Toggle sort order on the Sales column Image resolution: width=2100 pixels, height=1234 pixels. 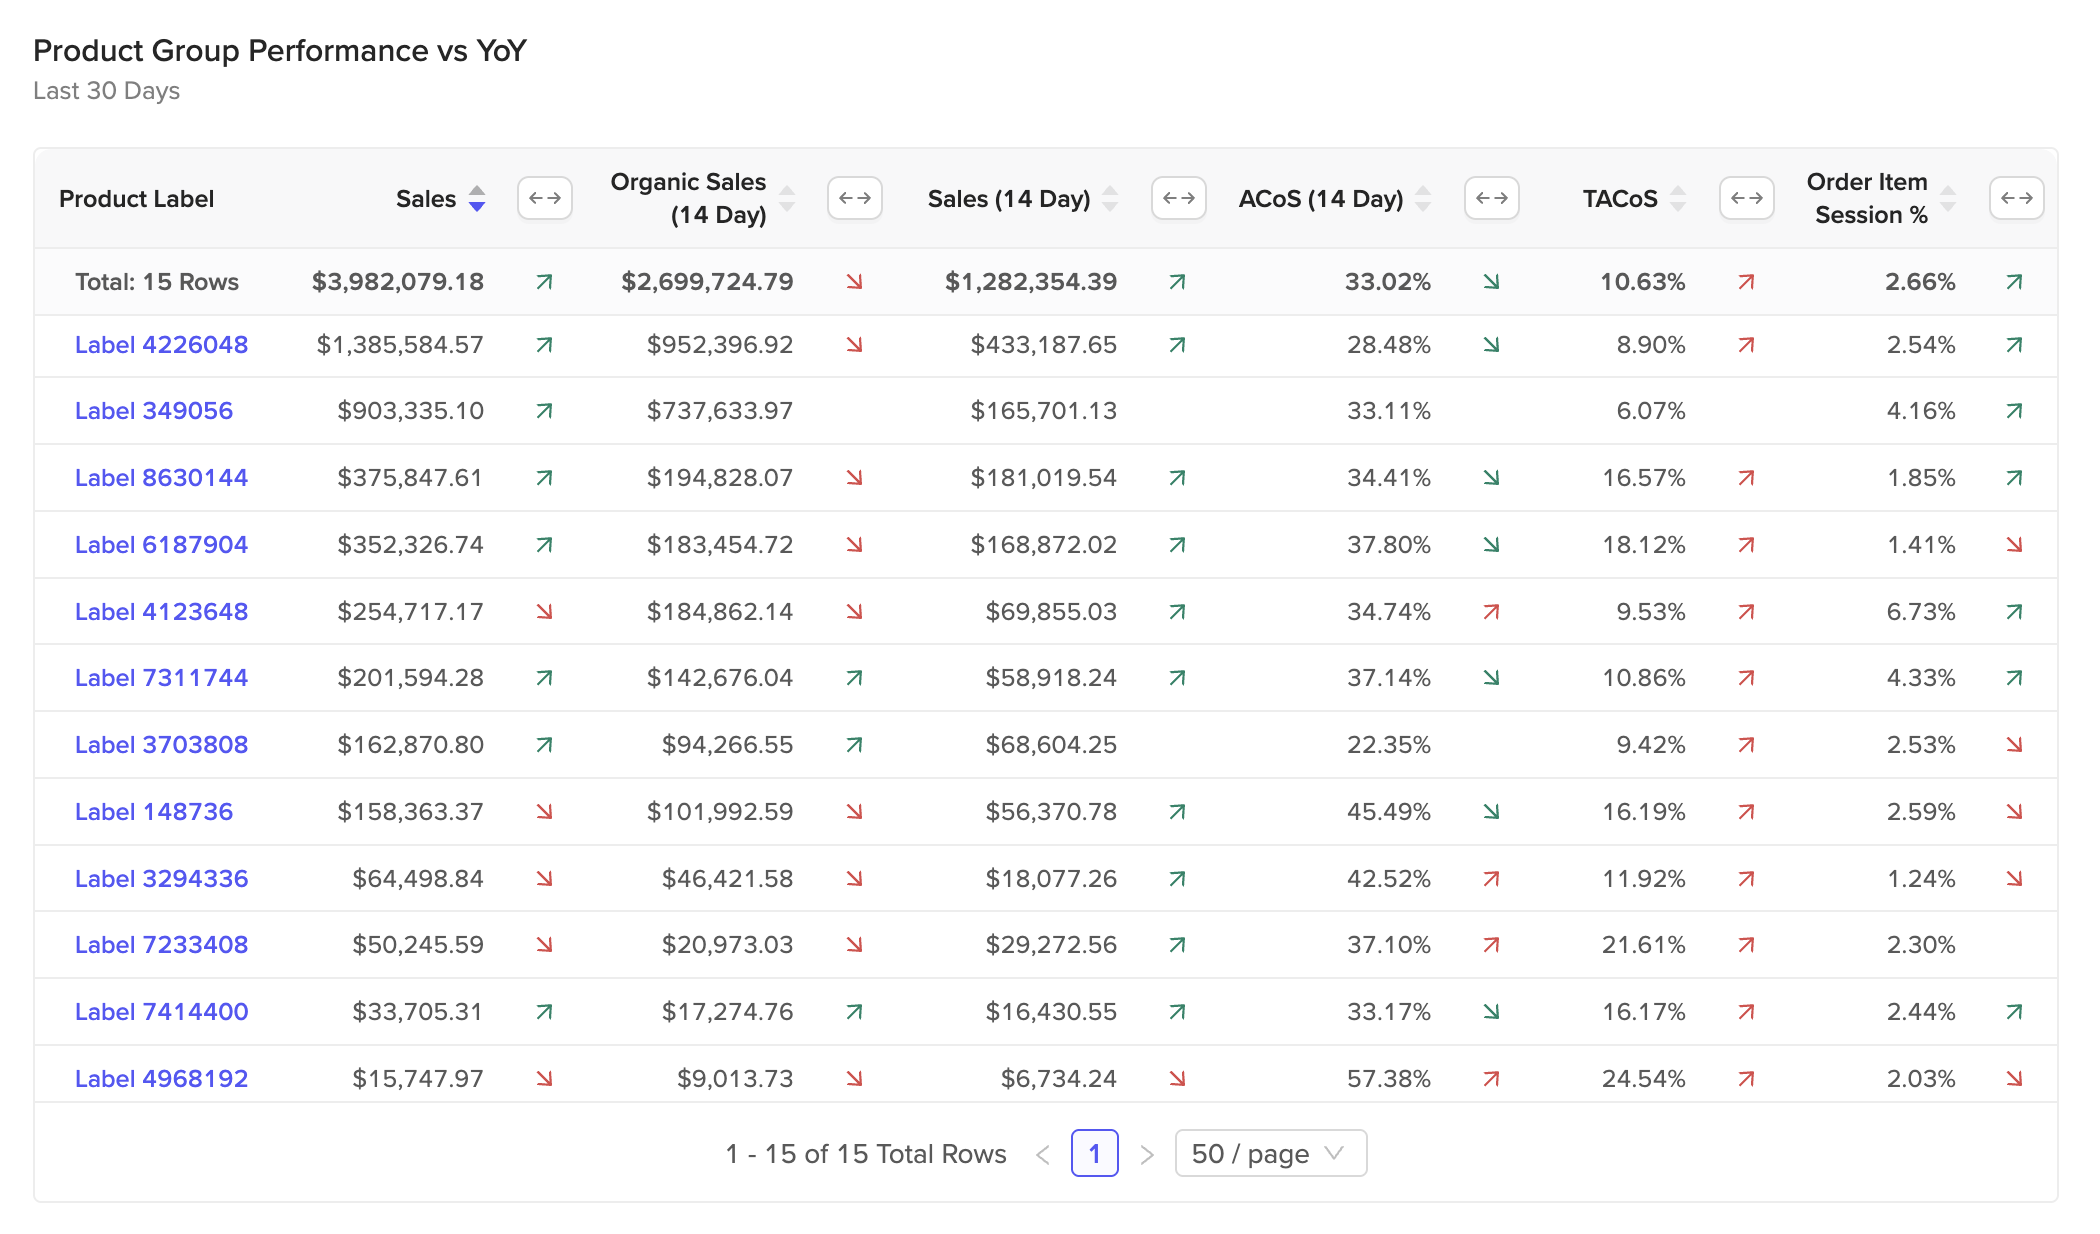pyautogui.click(x=477, y=198)
